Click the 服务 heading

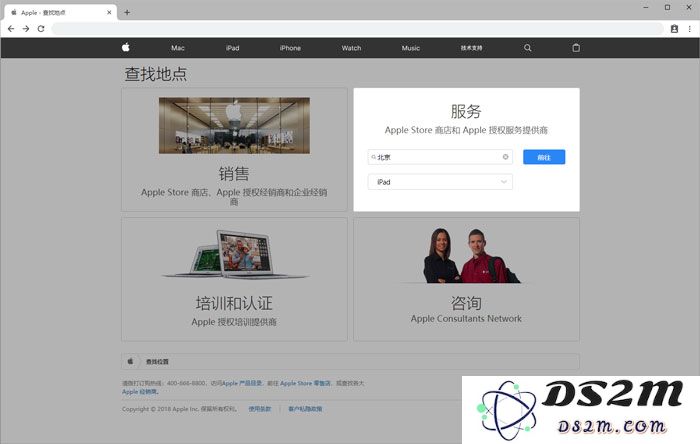466,111
